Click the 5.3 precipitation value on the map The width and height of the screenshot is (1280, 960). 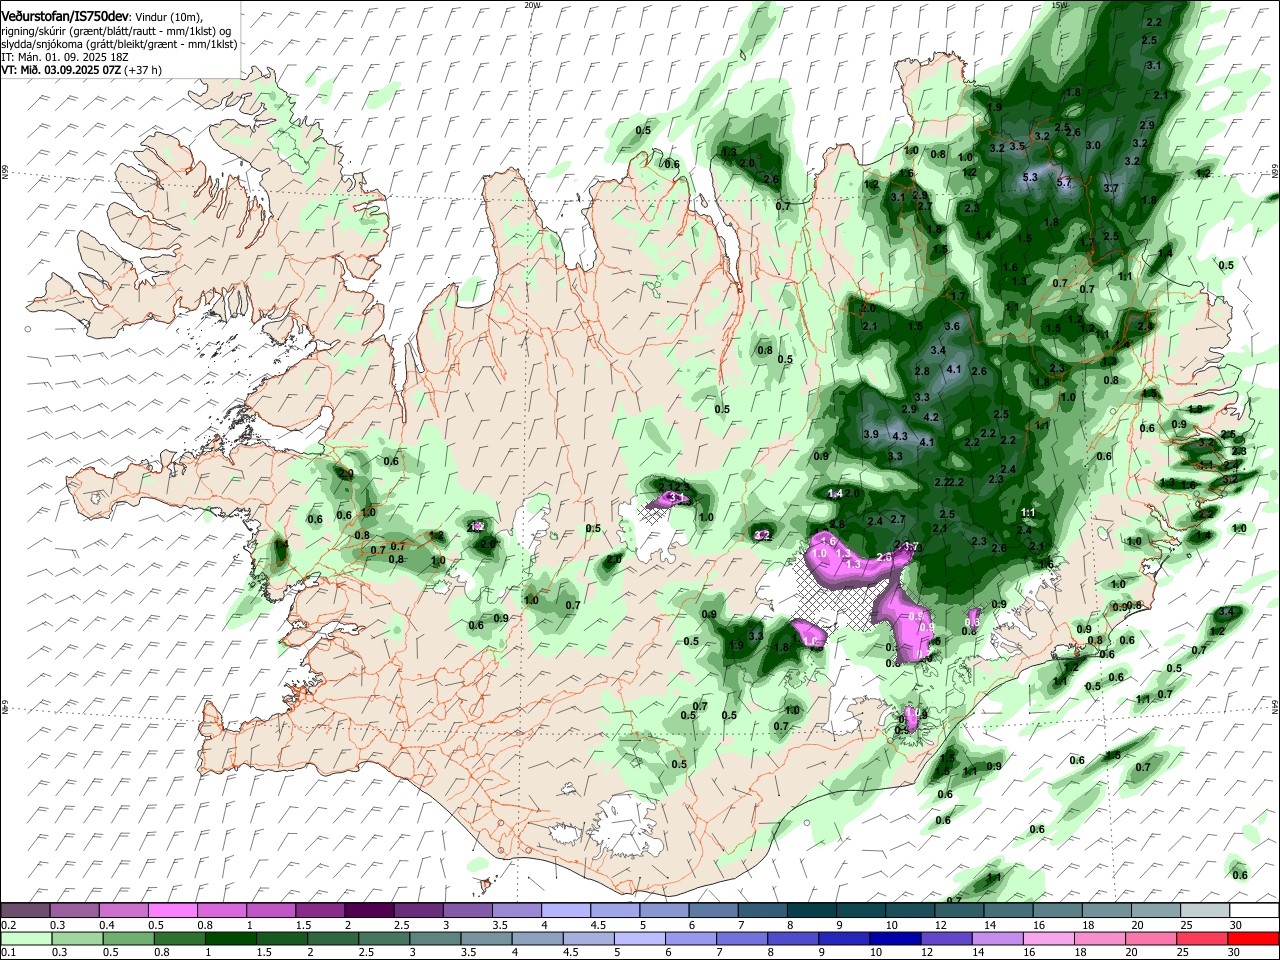[1032, 177]
